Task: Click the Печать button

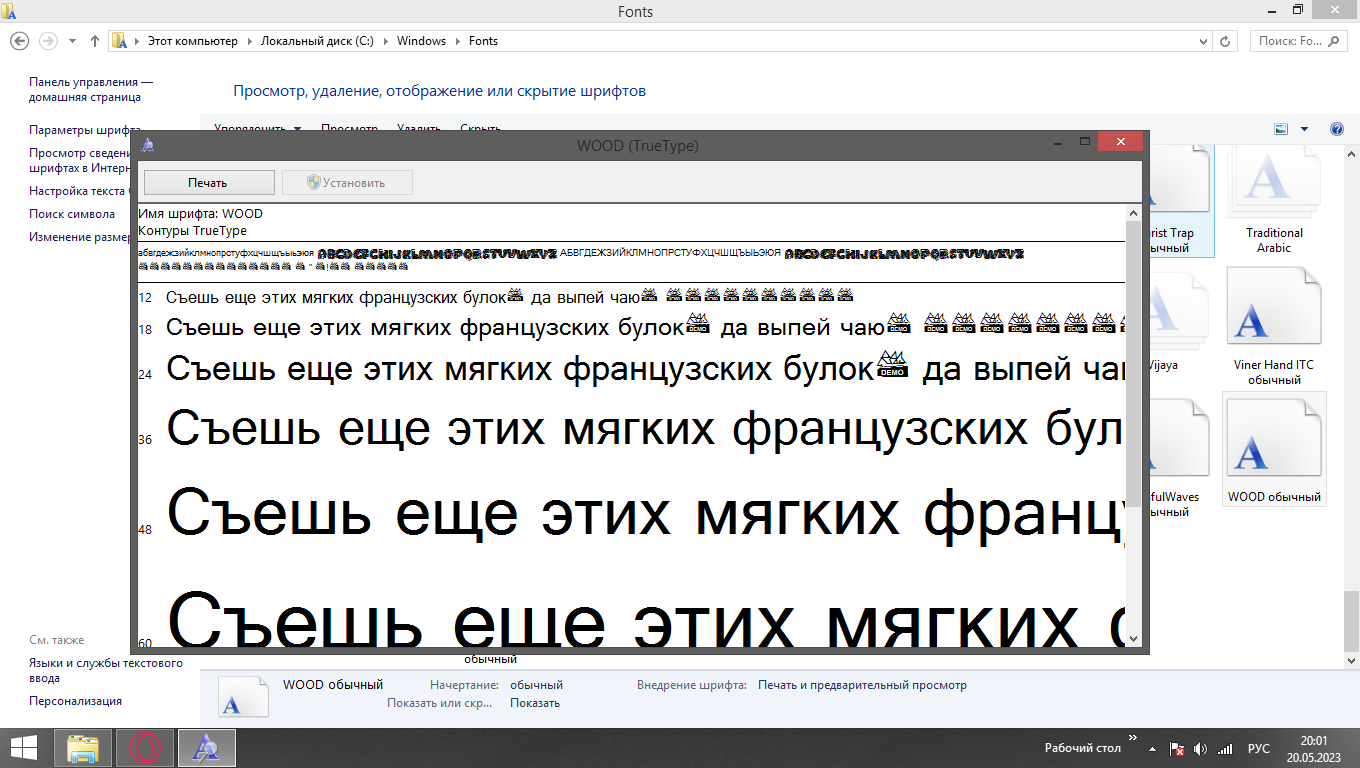Action: point(209,183)
